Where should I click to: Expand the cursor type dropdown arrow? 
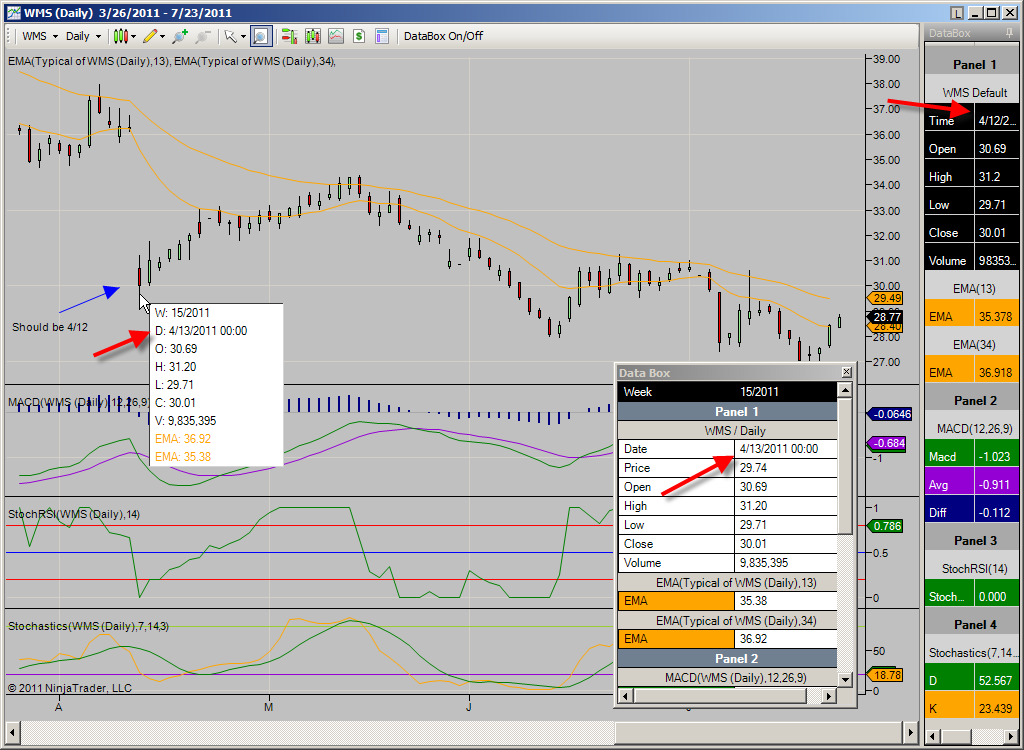(244, 37)
